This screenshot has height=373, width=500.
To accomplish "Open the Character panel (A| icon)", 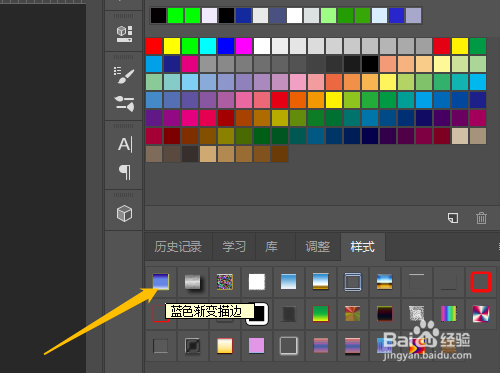I will (125, 144).
